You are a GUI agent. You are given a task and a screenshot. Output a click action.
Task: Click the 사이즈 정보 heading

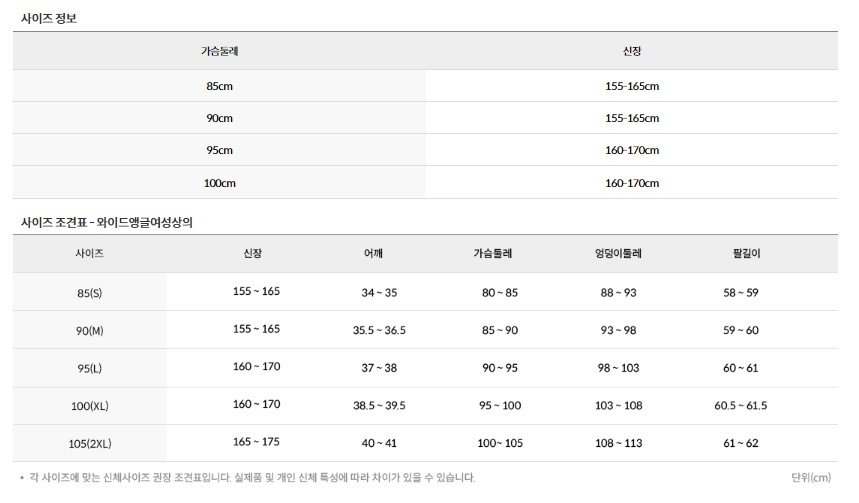[x=49, y=18]
